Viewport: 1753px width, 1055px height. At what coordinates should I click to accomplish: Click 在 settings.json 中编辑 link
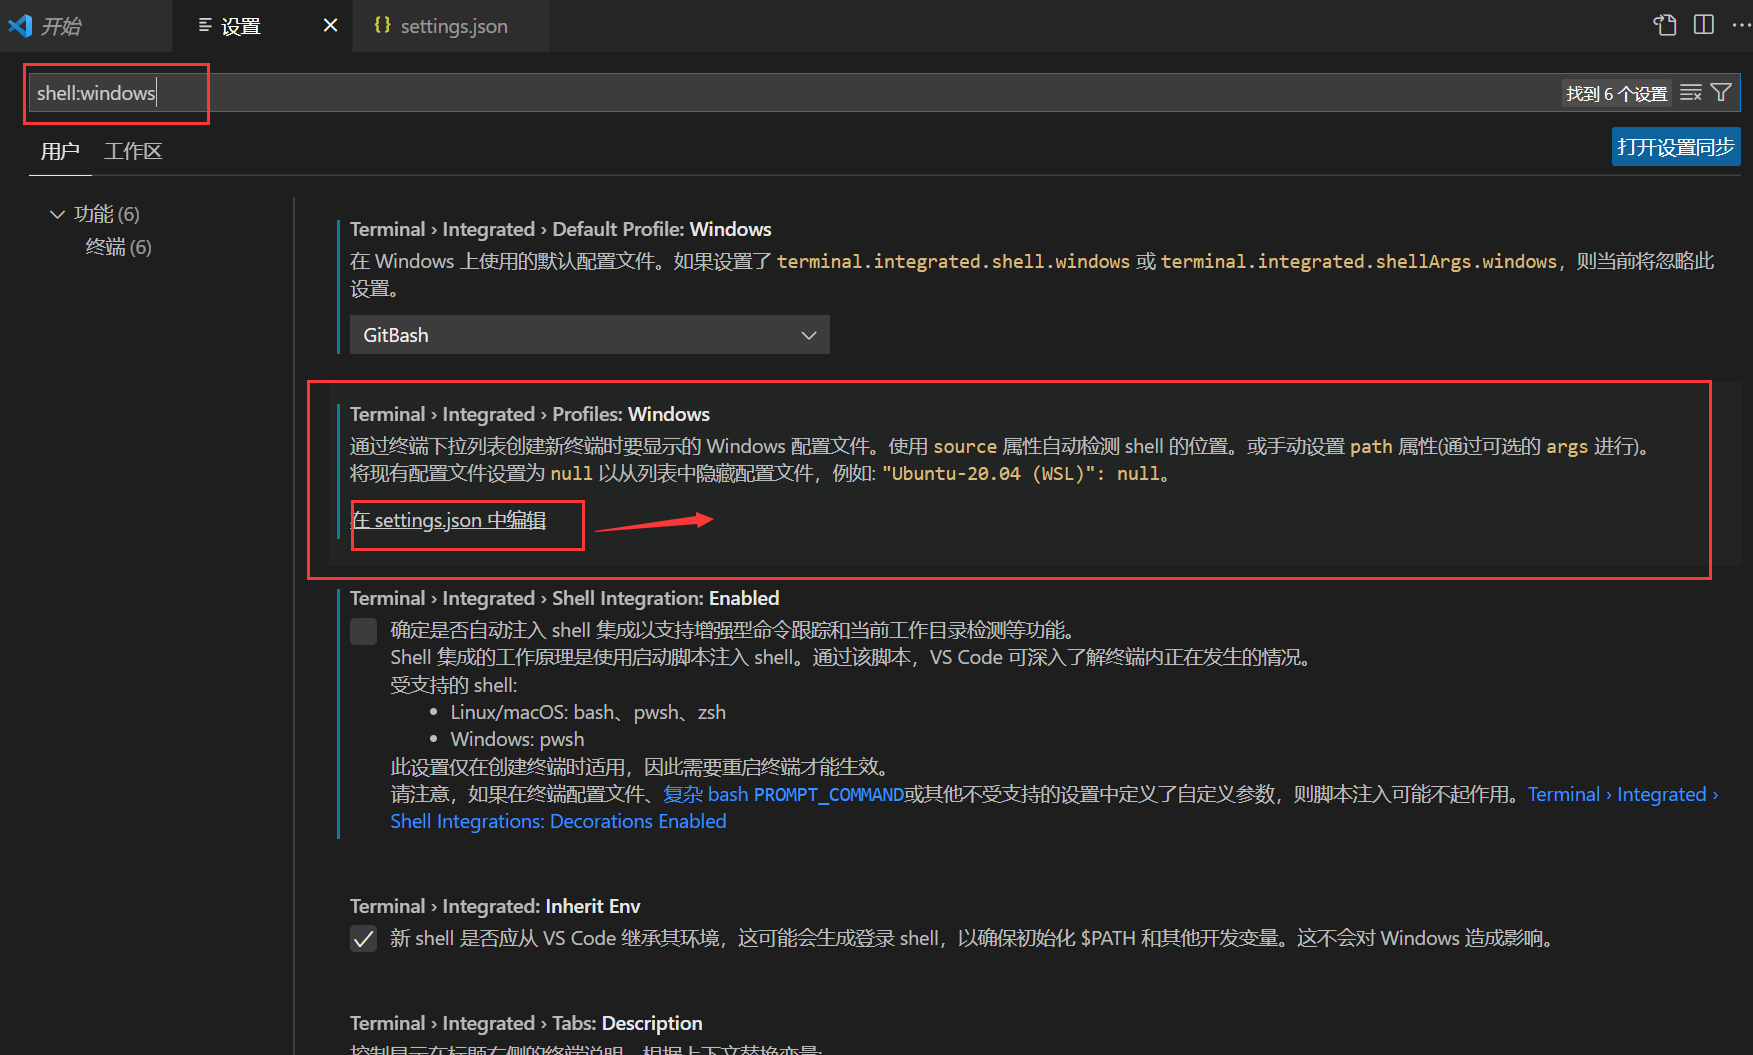[x=449, y=520]
